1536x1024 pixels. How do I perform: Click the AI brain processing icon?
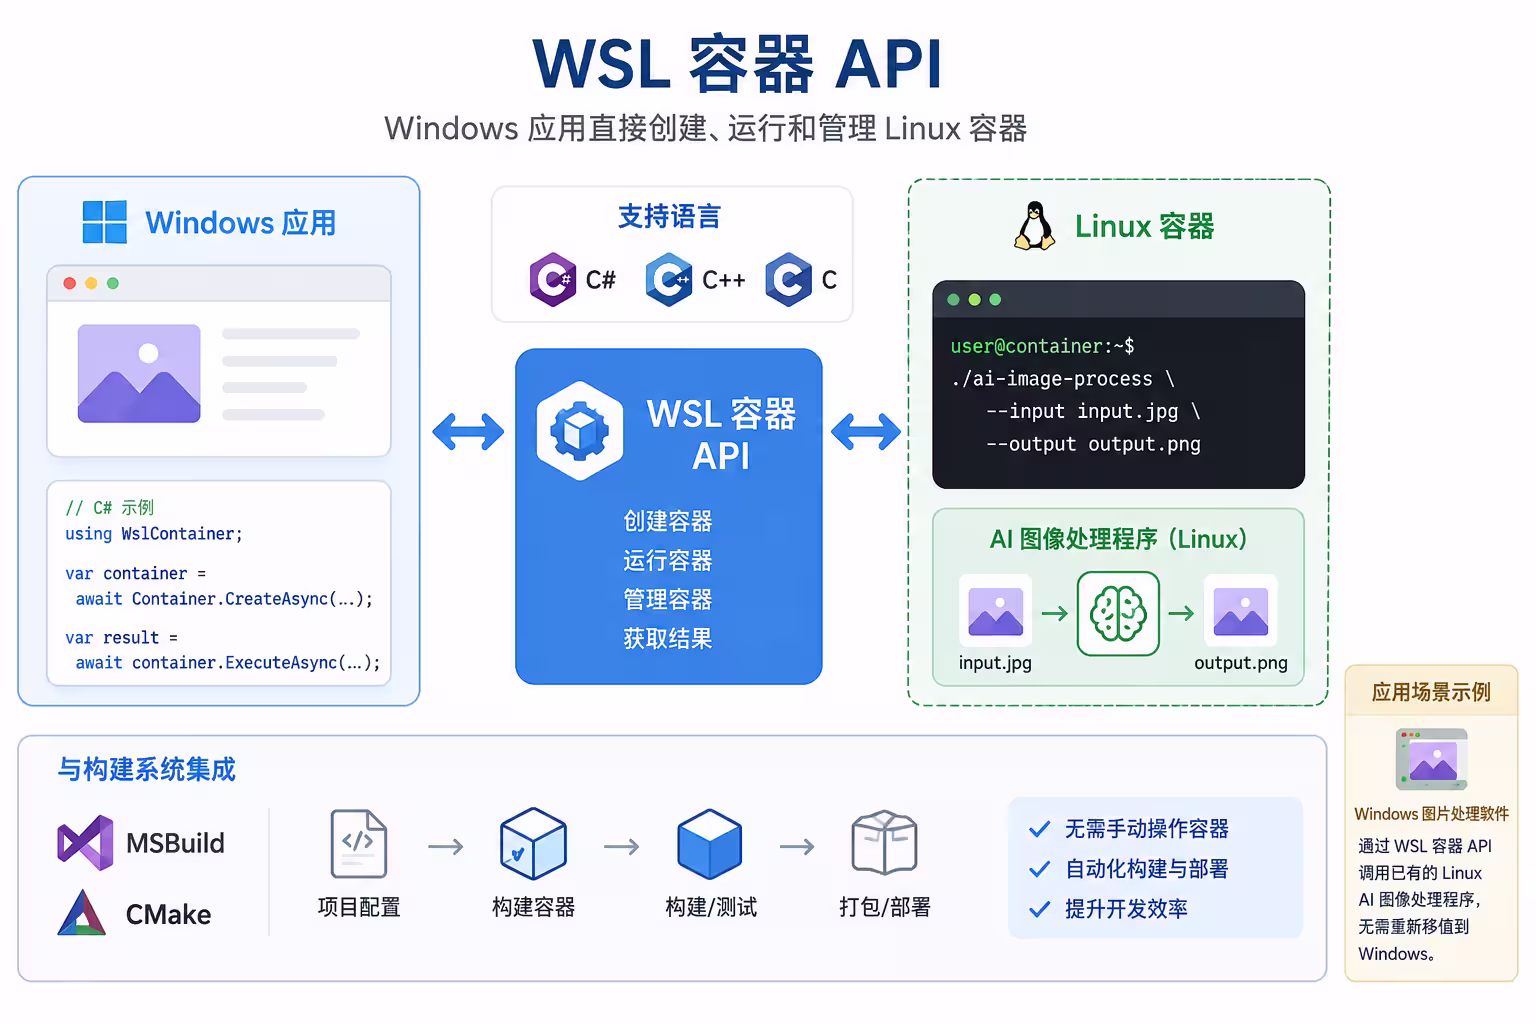[x=1118, y=614]
